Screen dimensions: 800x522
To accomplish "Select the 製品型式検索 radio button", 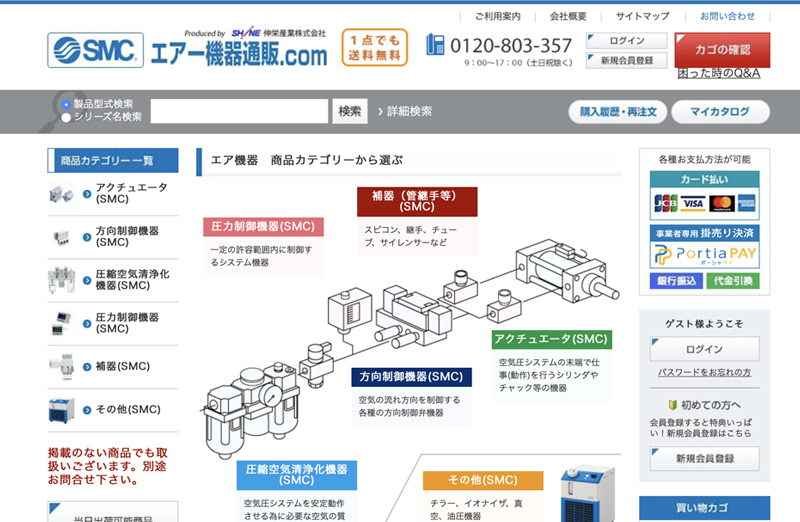I will (x=66, y=104).
